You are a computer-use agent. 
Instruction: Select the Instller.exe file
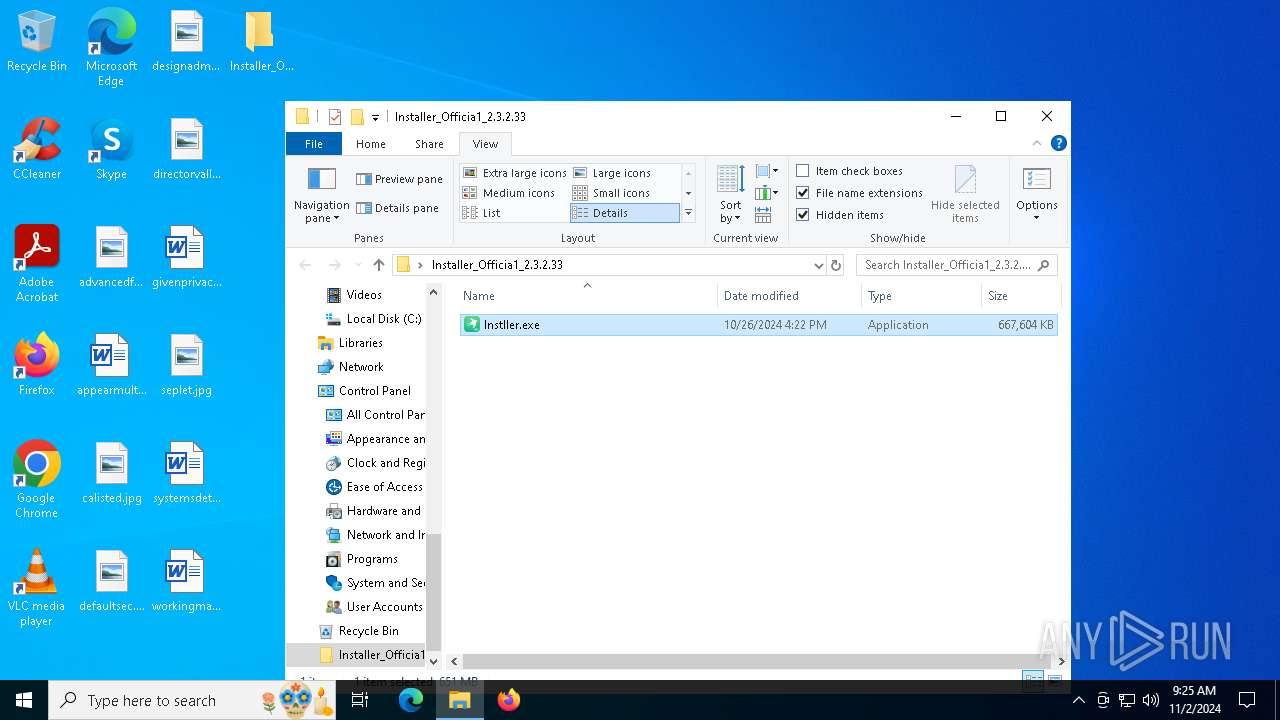[x=758, y=325]
